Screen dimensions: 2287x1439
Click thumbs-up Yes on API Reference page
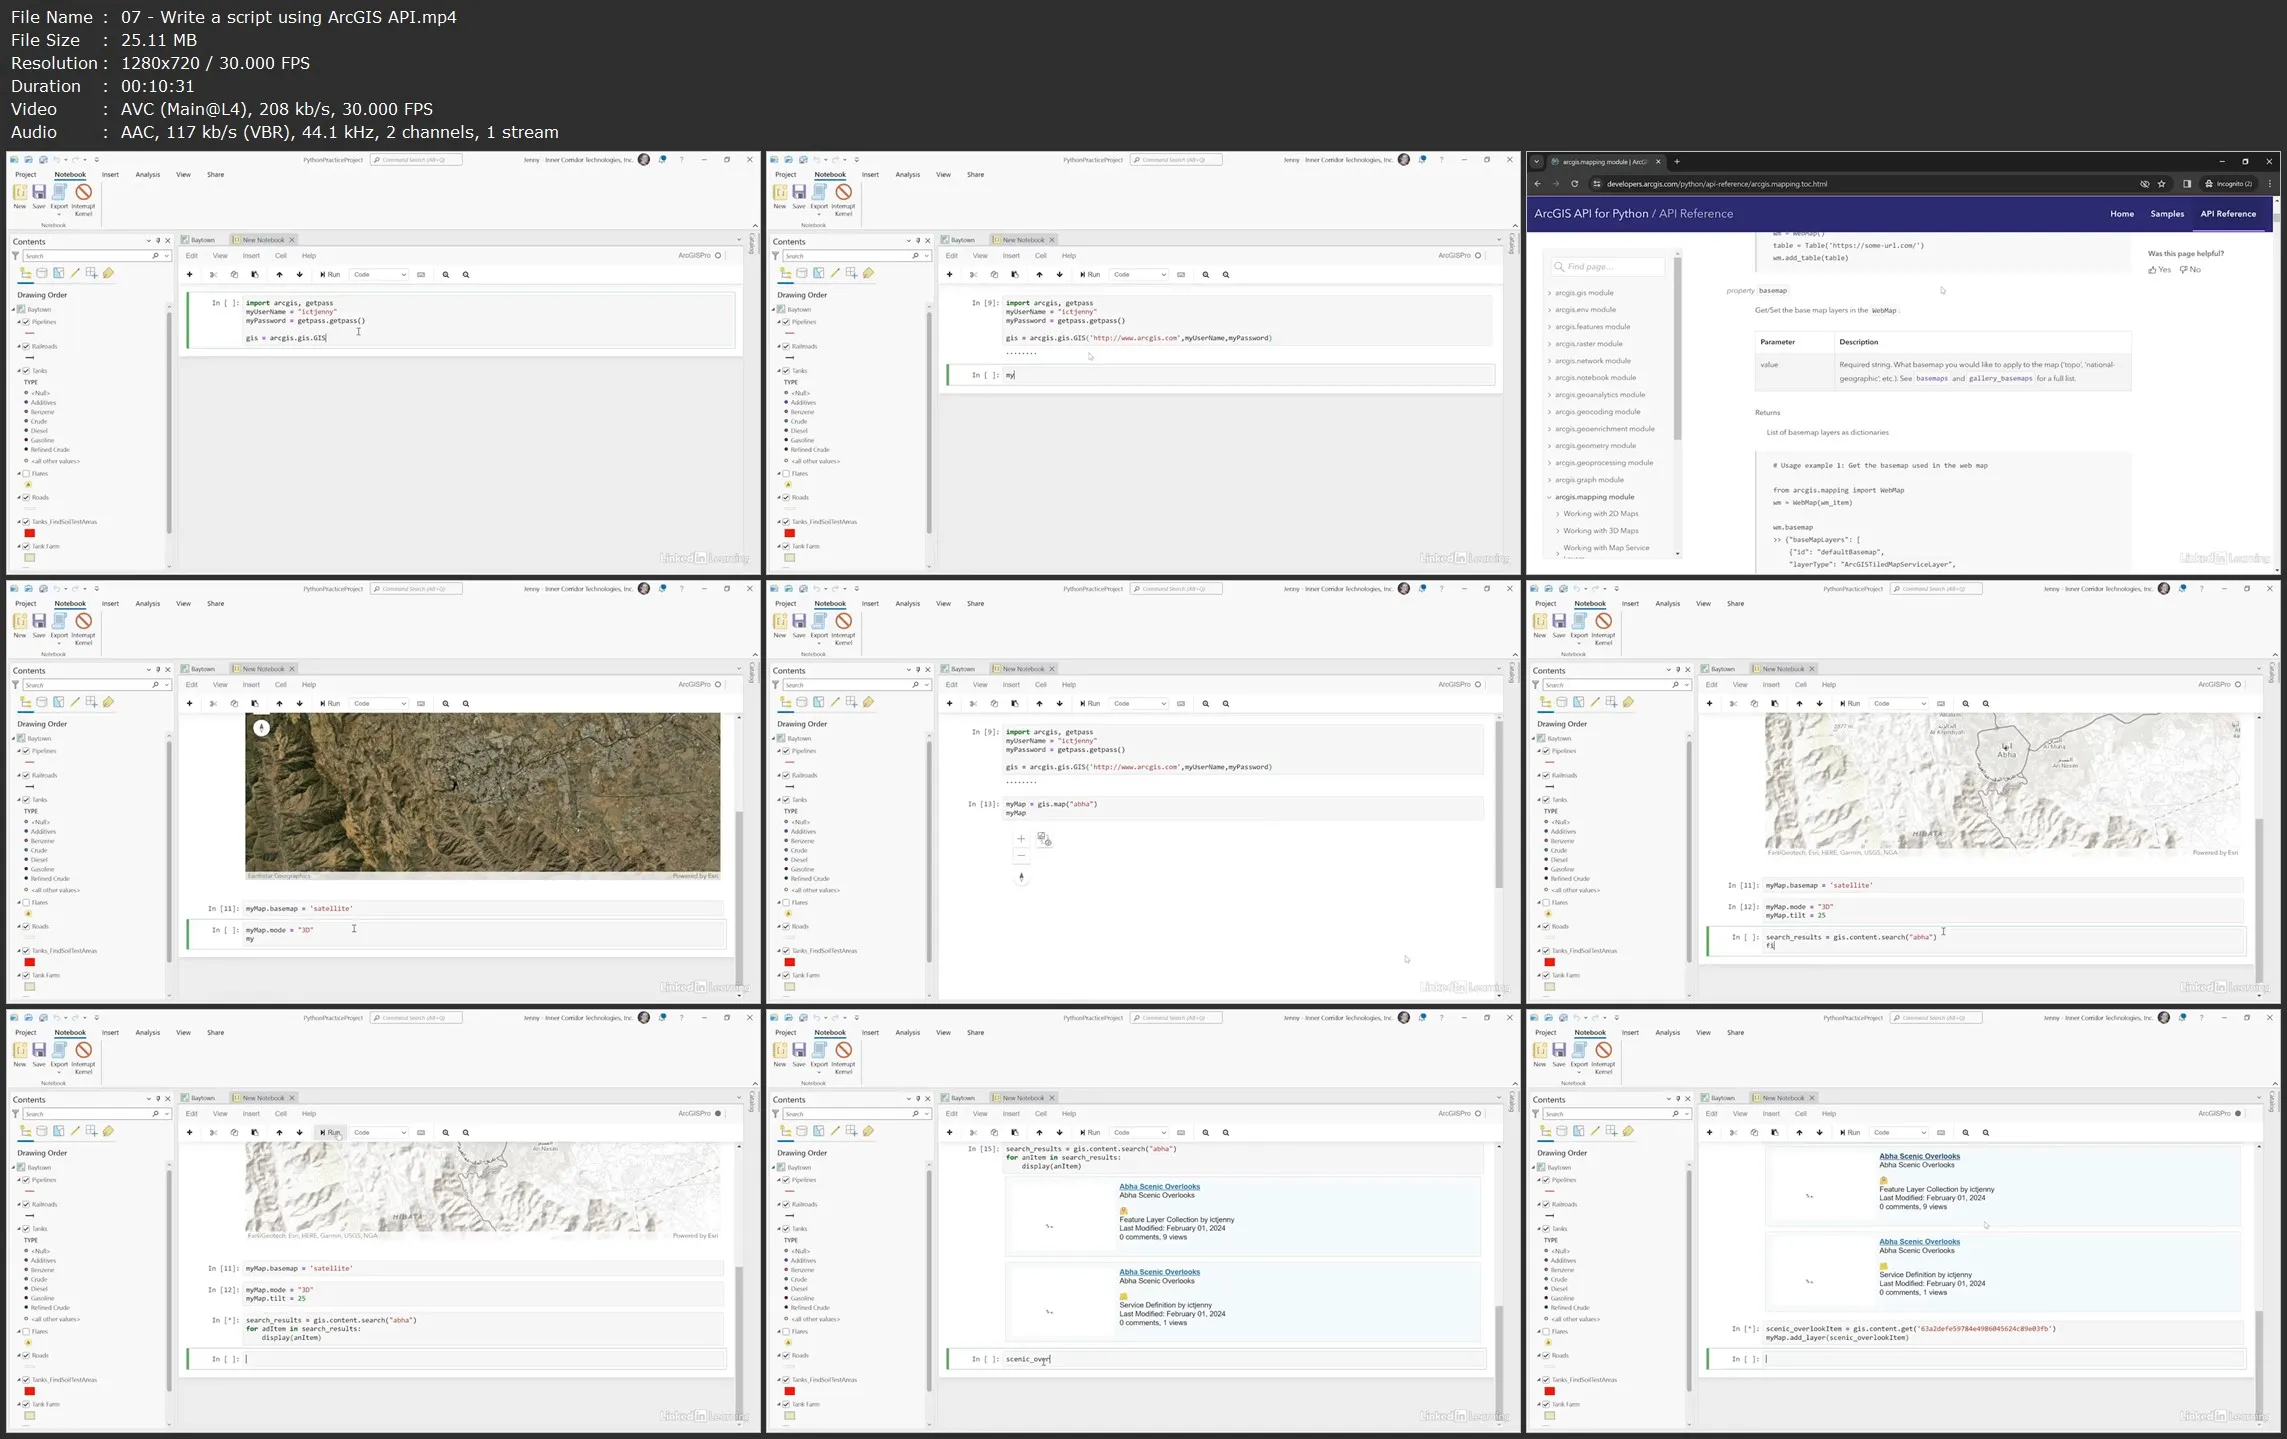pos(2159,269)
